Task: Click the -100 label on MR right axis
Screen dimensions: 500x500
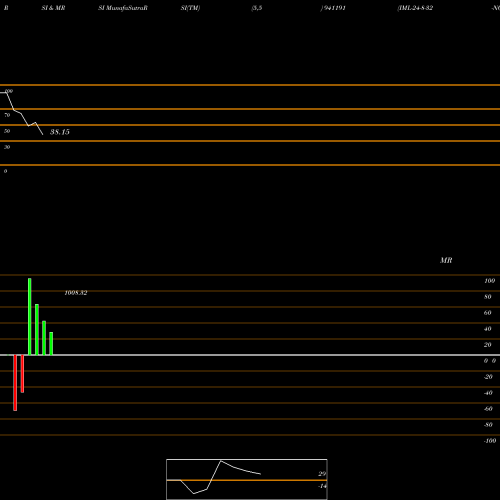Action: (490, 441)
